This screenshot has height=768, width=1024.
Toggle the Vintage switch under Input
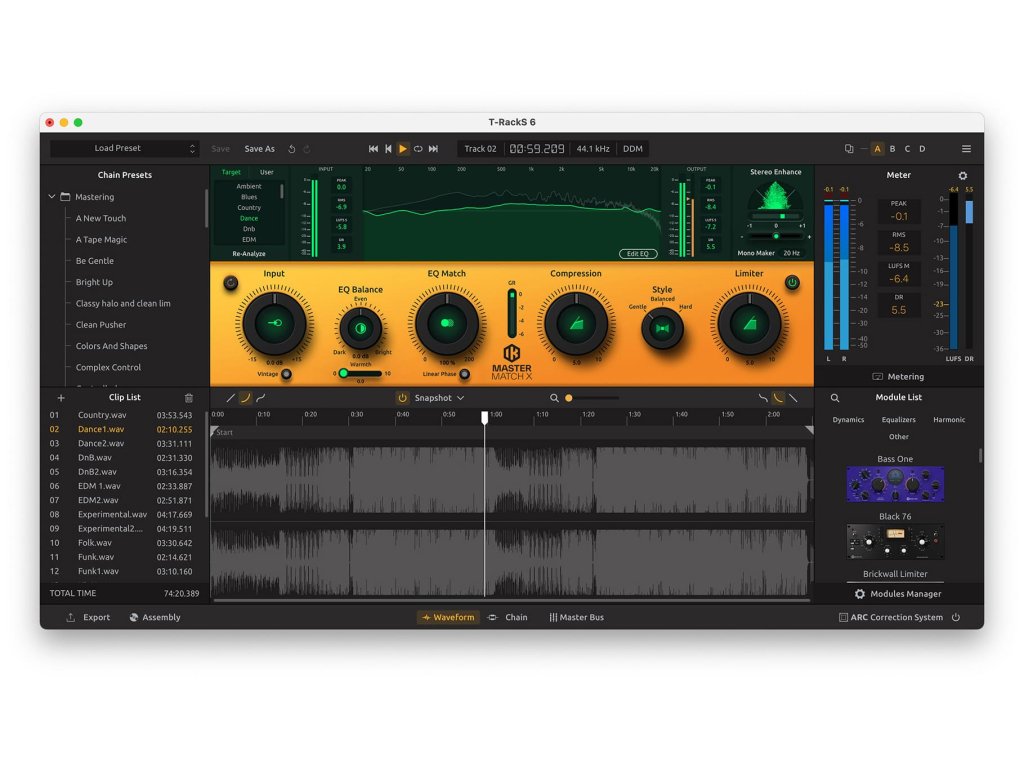(286, 374)
